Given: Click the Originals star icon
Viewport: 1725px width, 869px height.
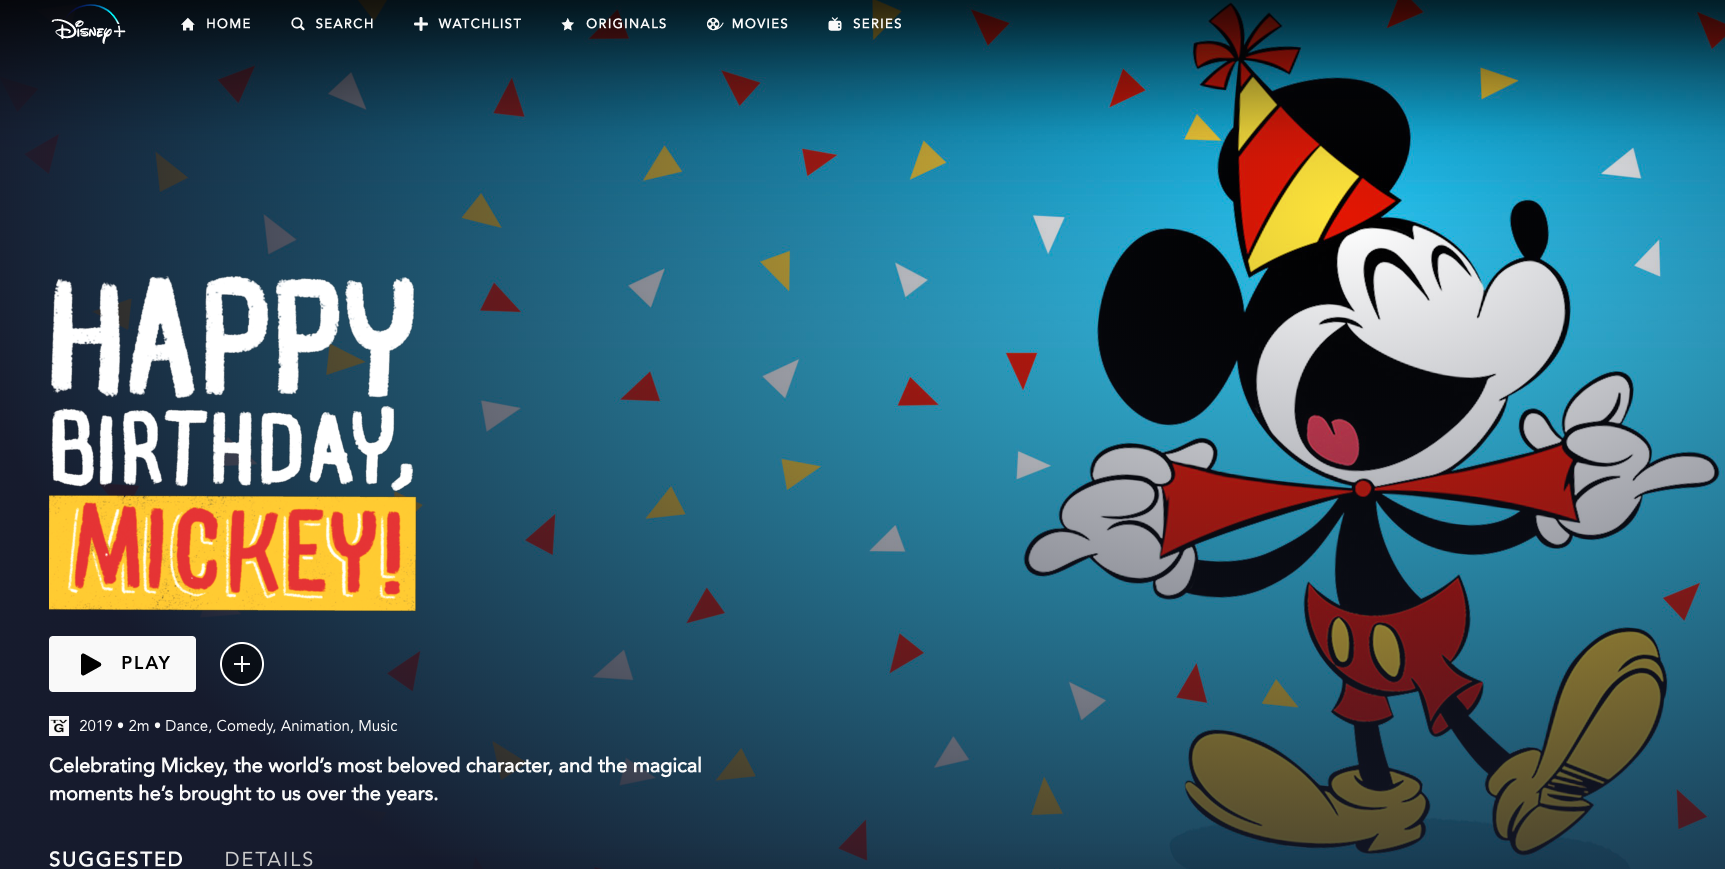Looking at the screenshot, I should (x=568, y=24).
